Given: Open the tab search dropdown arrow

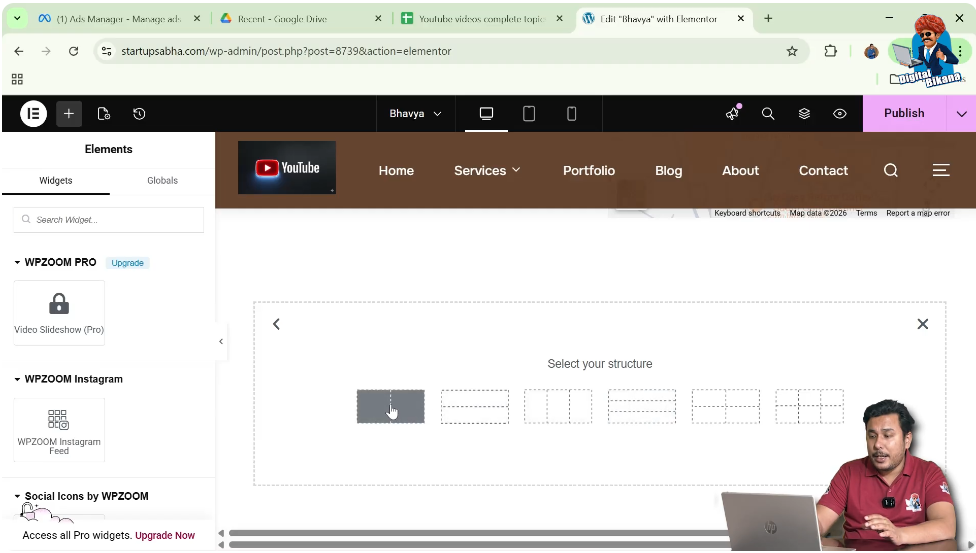Looking at the screenshot, I should tap(17, 19).
